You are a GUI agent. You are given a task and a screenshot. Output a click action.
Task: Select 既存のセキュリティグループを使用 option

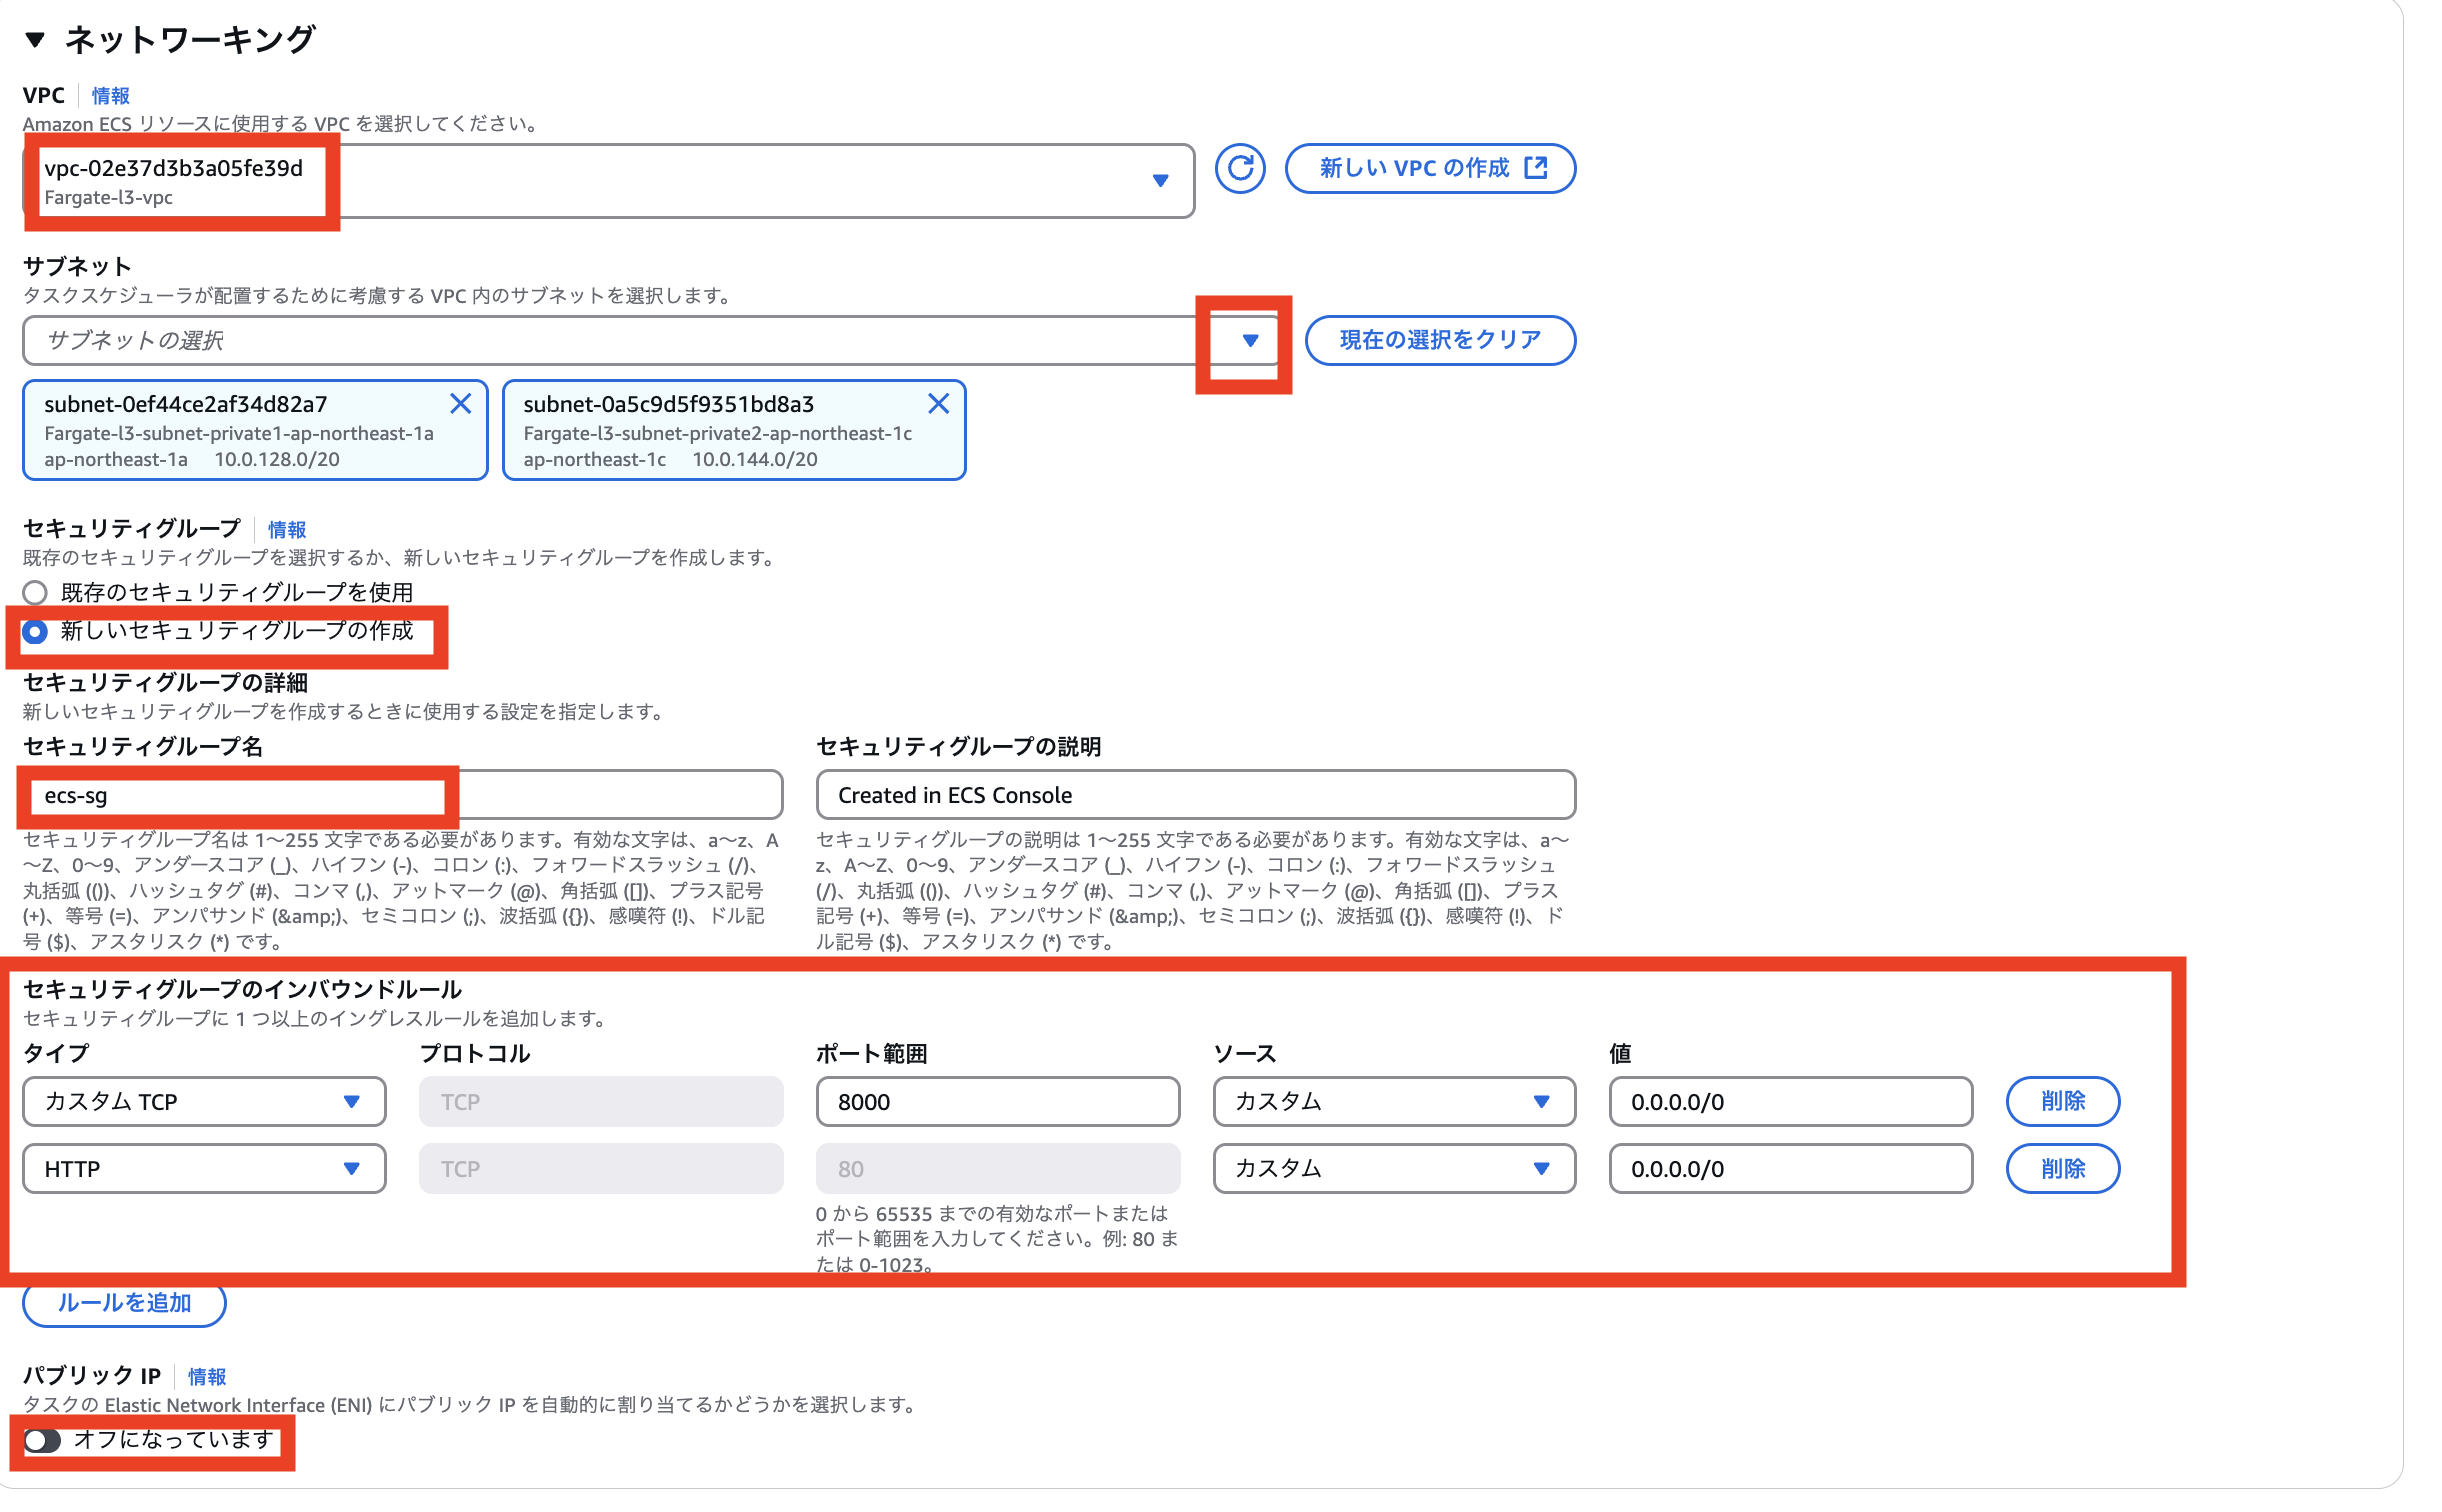pos(34,593)
